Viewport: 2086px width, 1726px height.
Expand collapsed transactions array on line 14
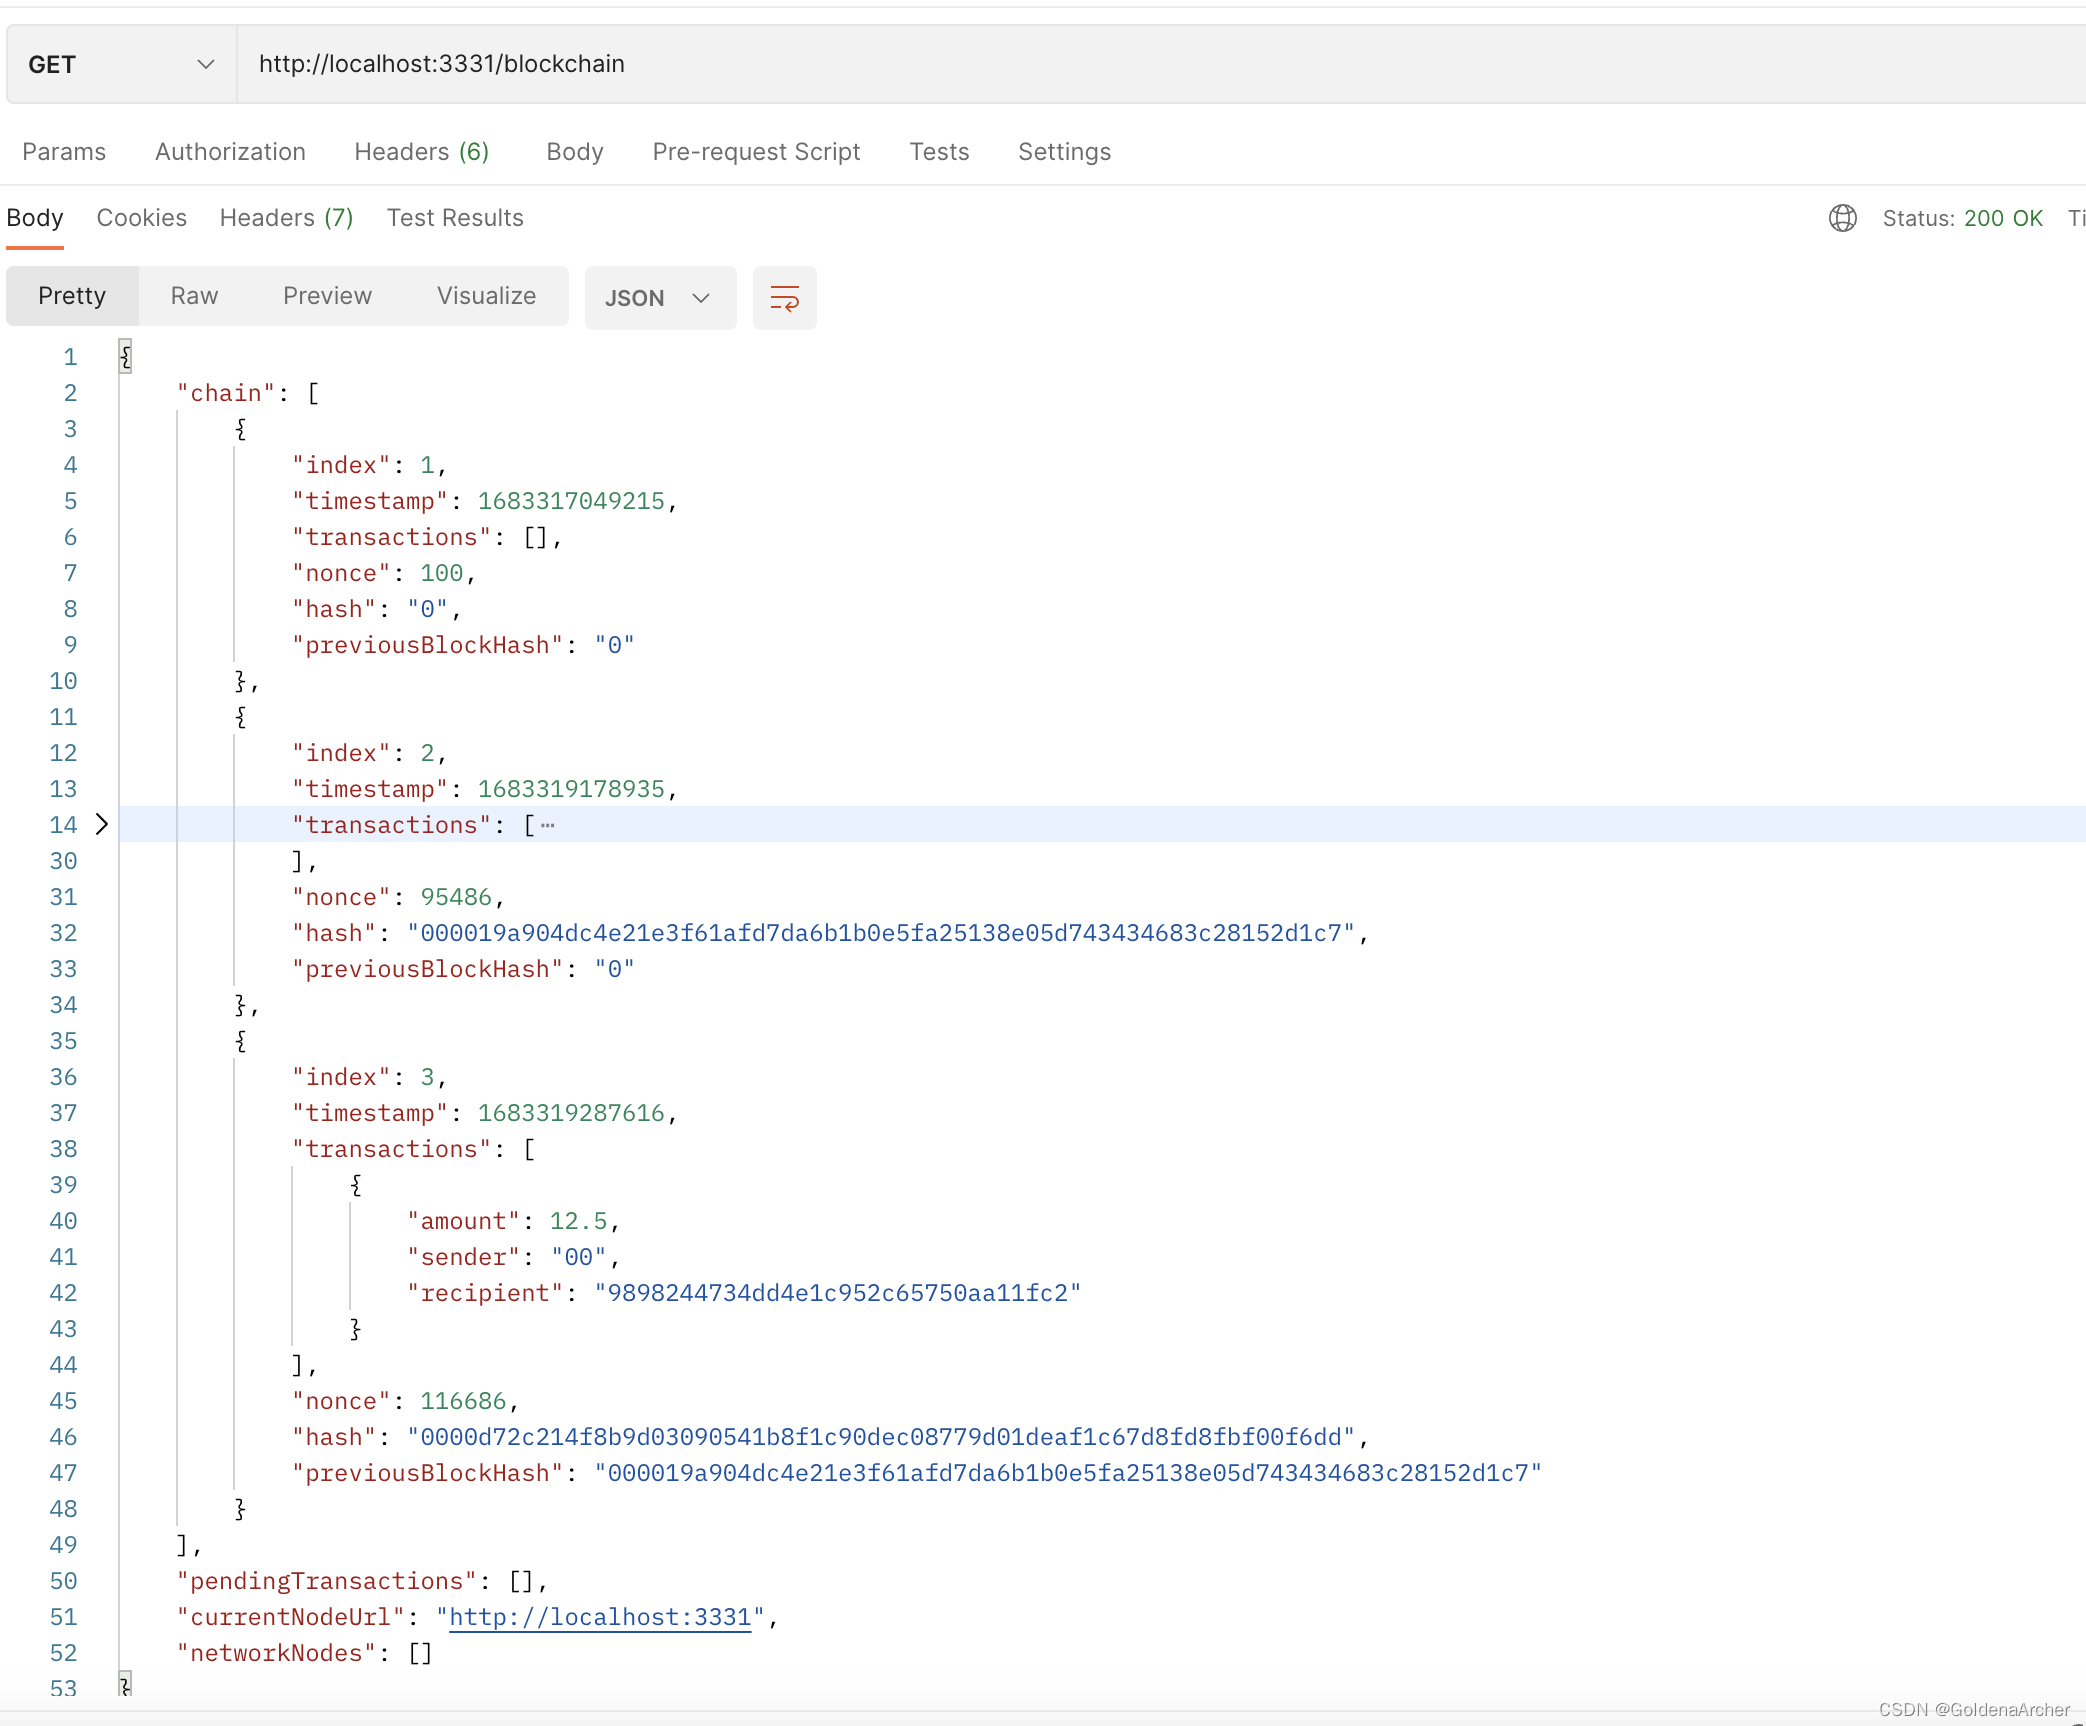pyautogui.click(x=101, y=824)
